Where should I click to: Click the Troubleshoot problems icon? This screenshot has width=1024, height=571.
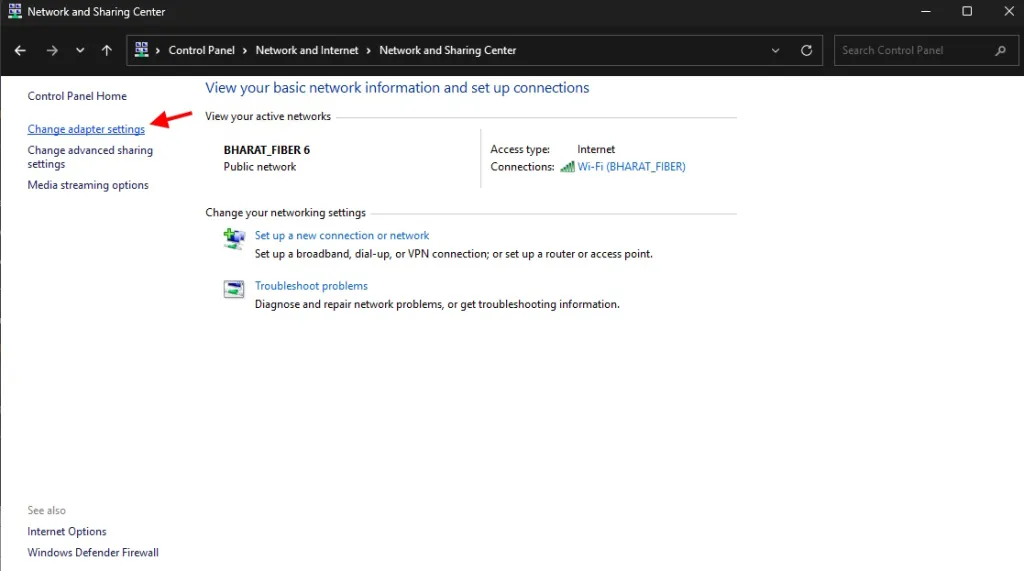click(234, 289)
